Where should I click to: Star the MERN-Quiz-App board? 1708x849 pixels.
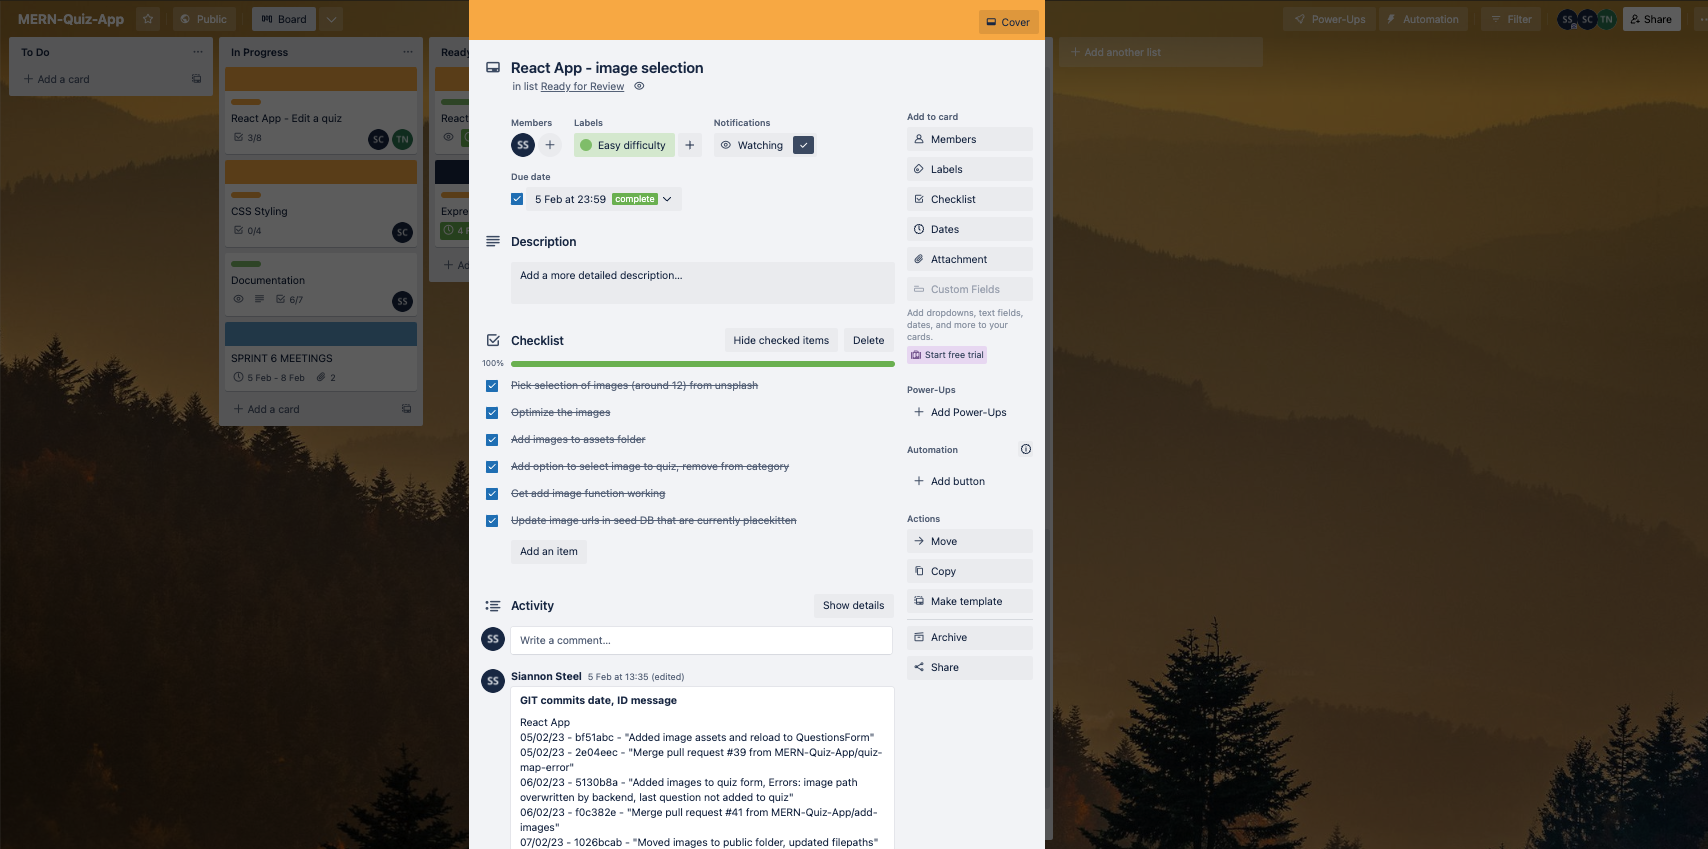pos(148,19)
